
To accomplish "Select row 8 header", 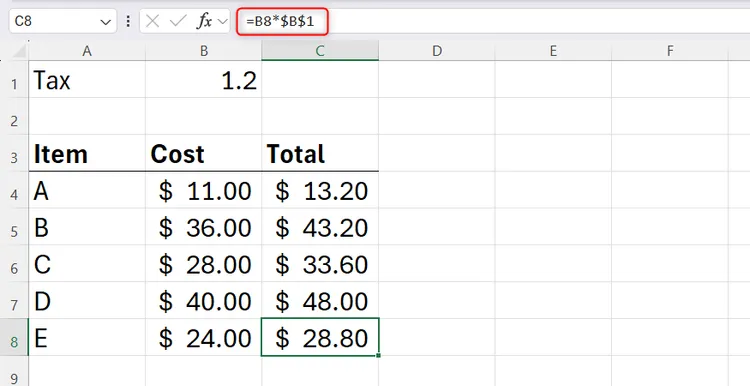I will pos(14,337).
